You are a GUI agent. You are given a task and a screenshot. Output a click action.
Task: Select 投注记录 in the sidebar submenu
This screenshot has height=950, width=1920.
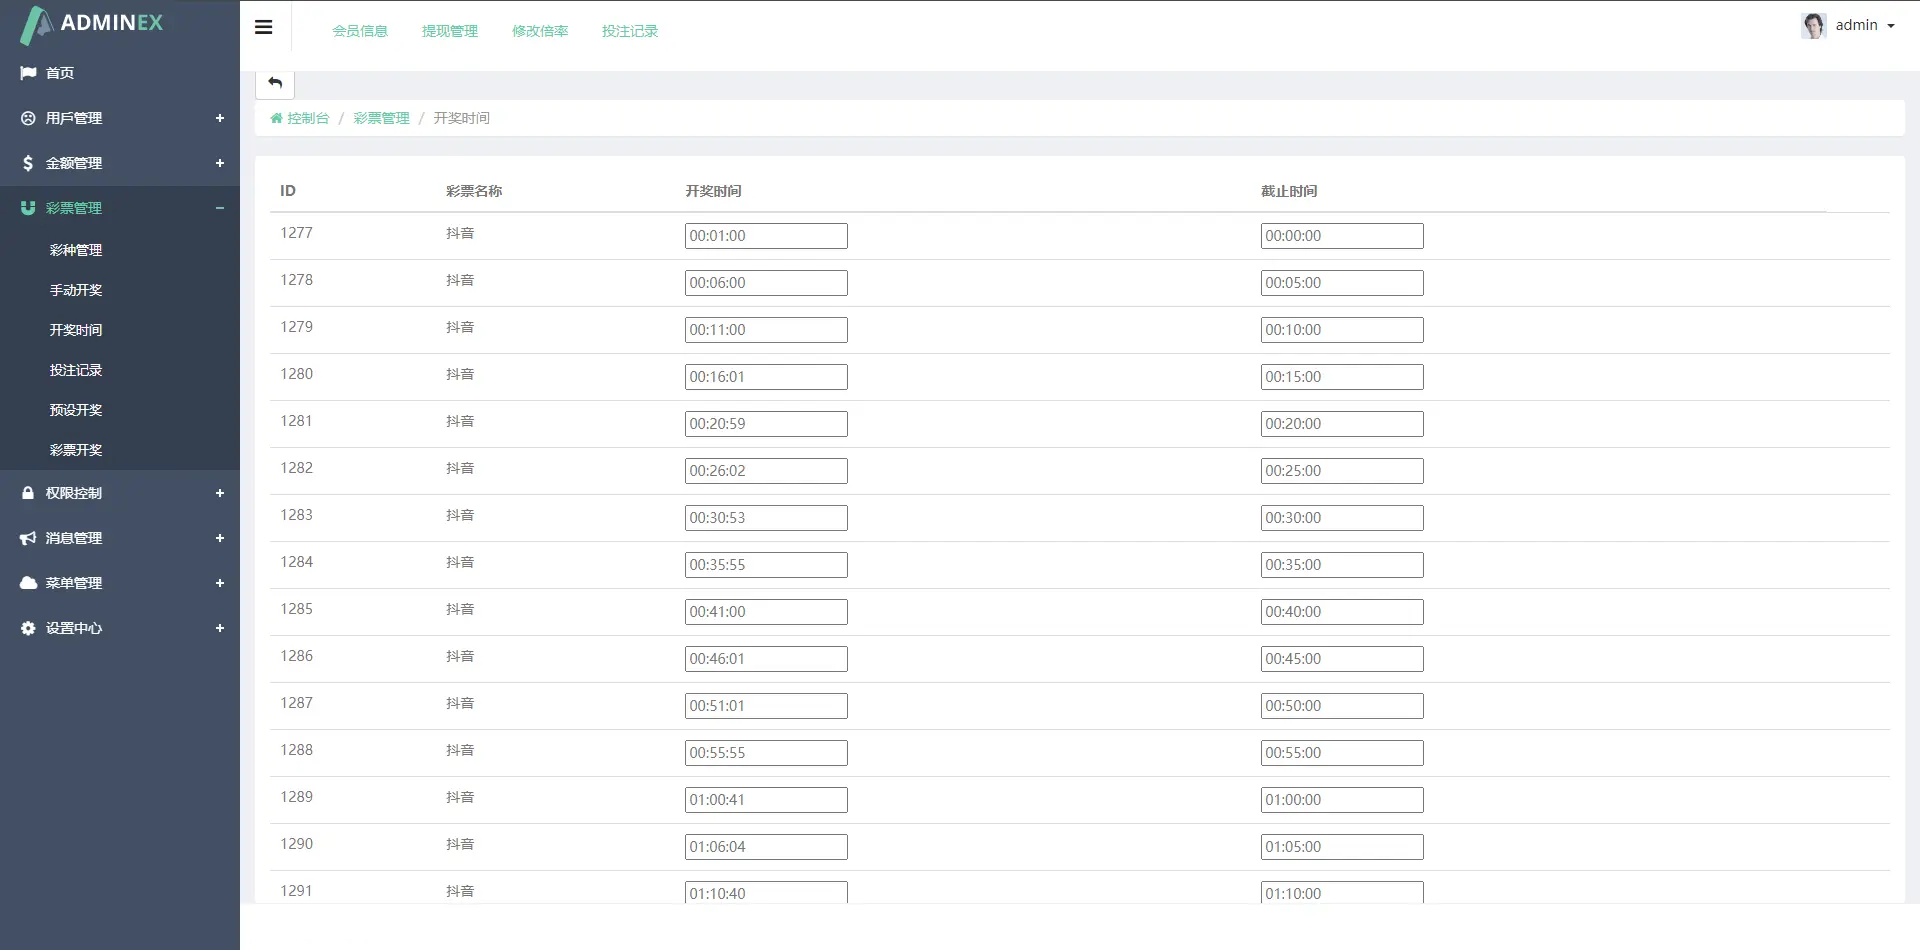pos(76,370)
